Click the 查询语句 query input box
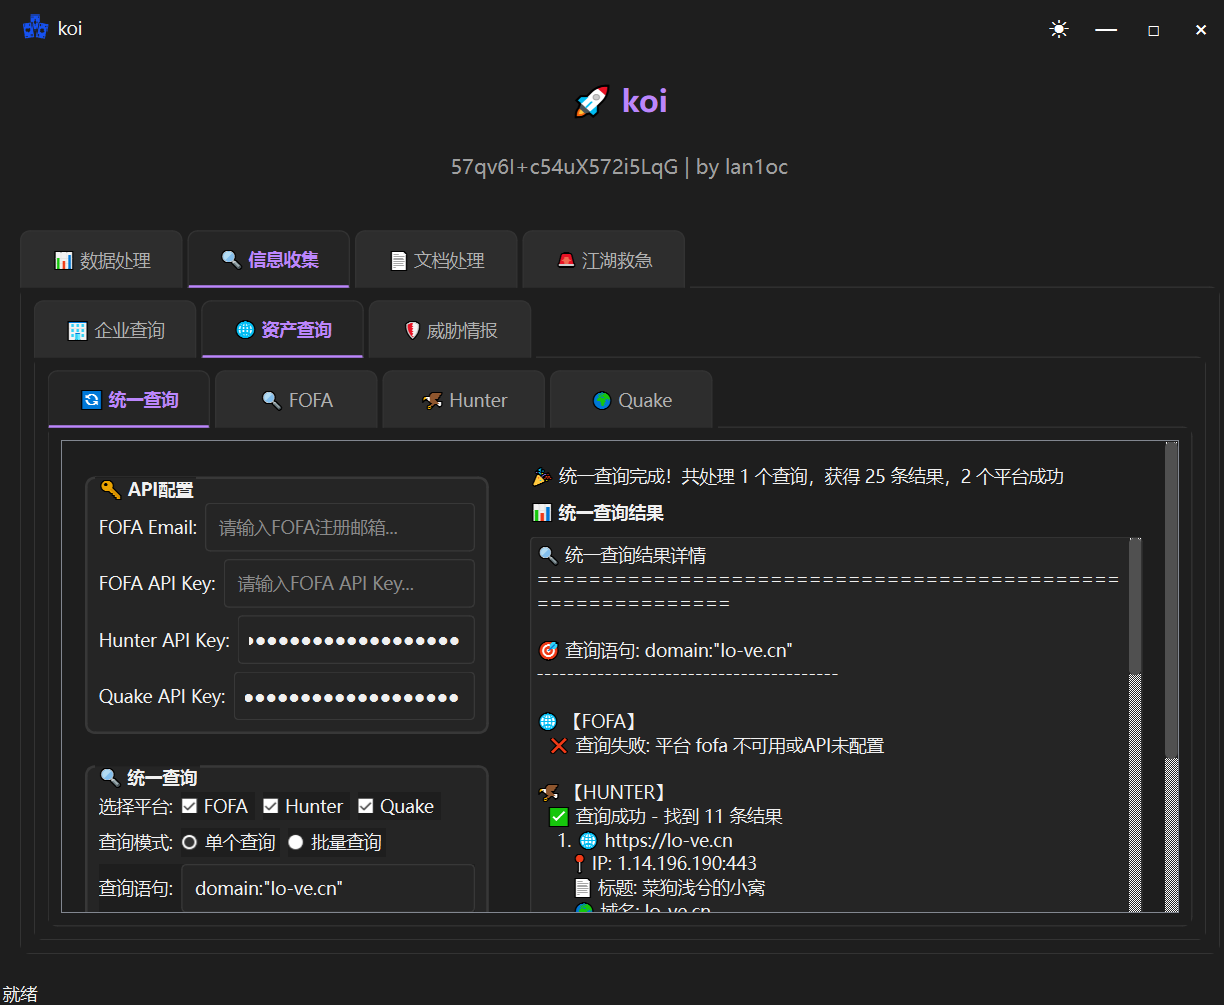Screen dimensions: 1224x1005 (x=327, y=888)
